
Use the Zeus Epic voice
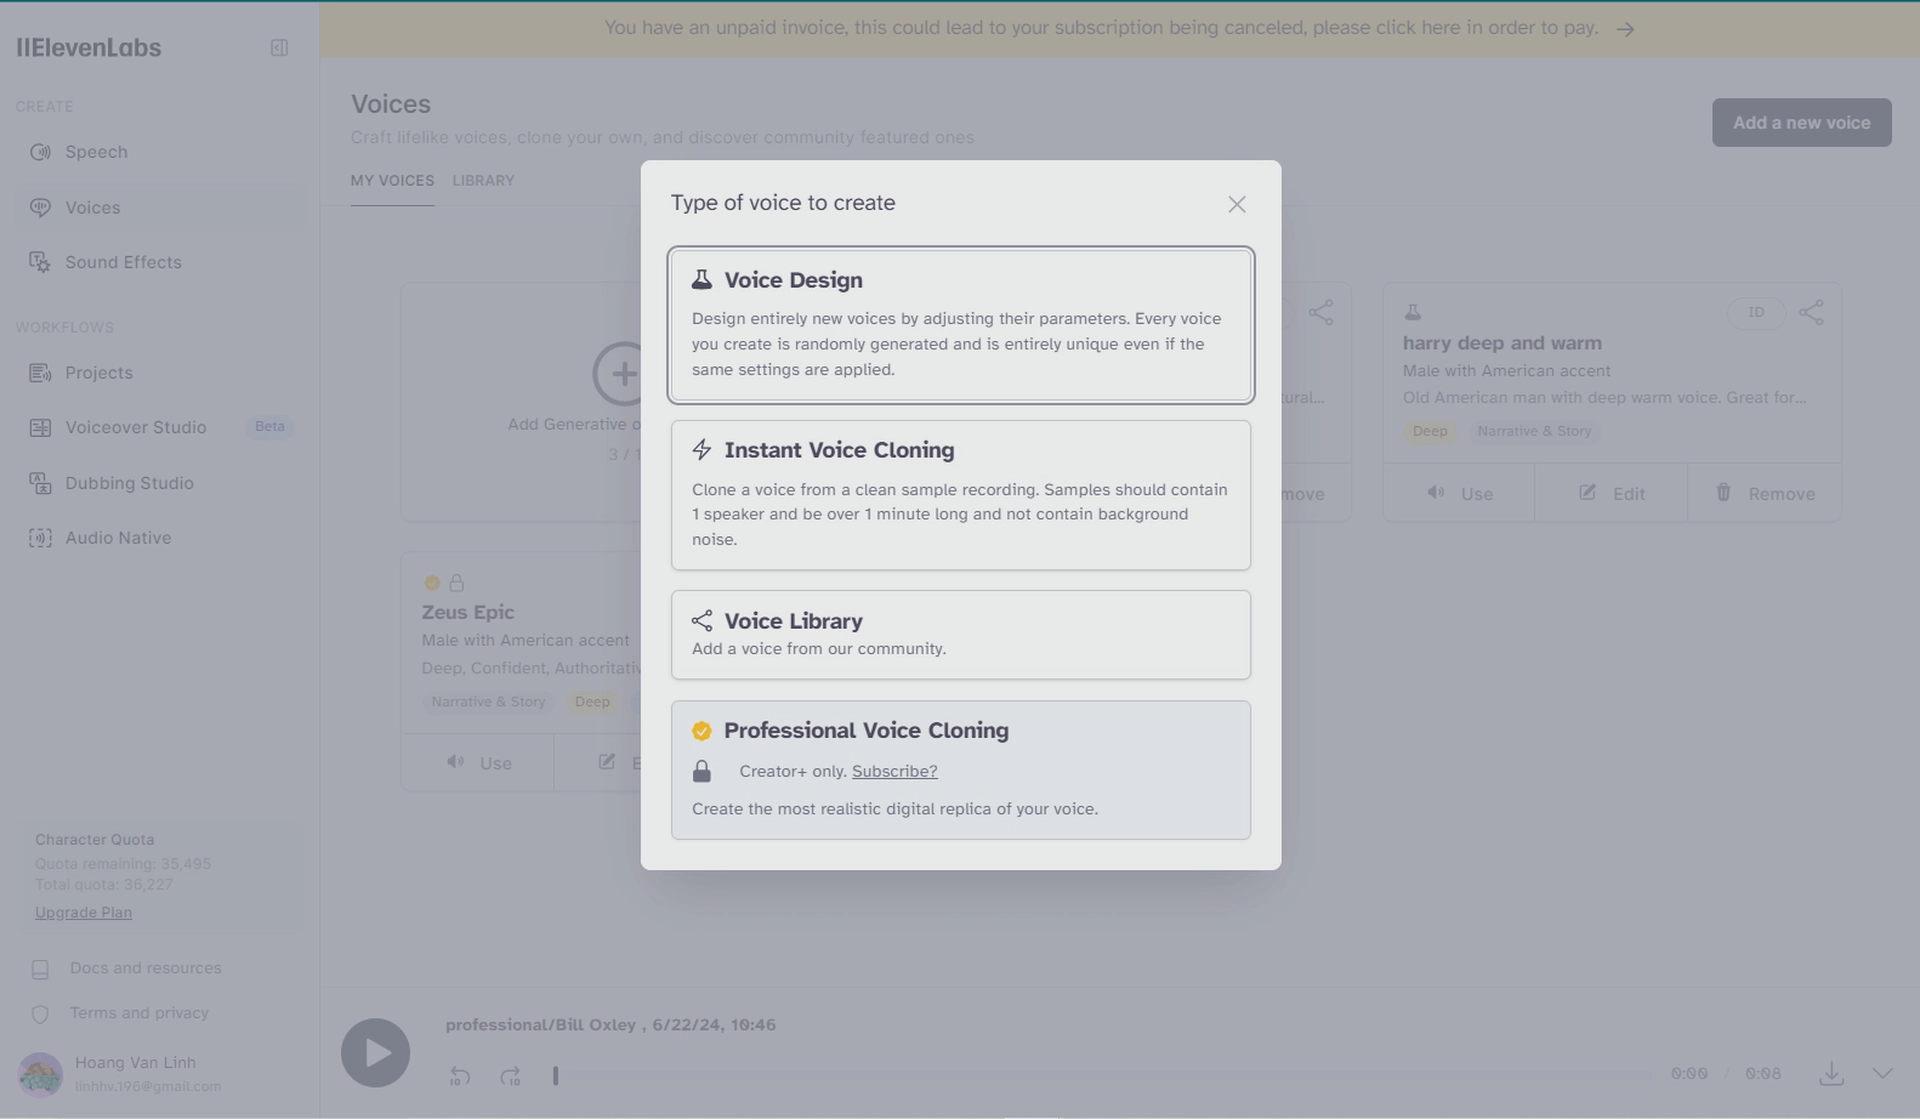click(478, 762)
